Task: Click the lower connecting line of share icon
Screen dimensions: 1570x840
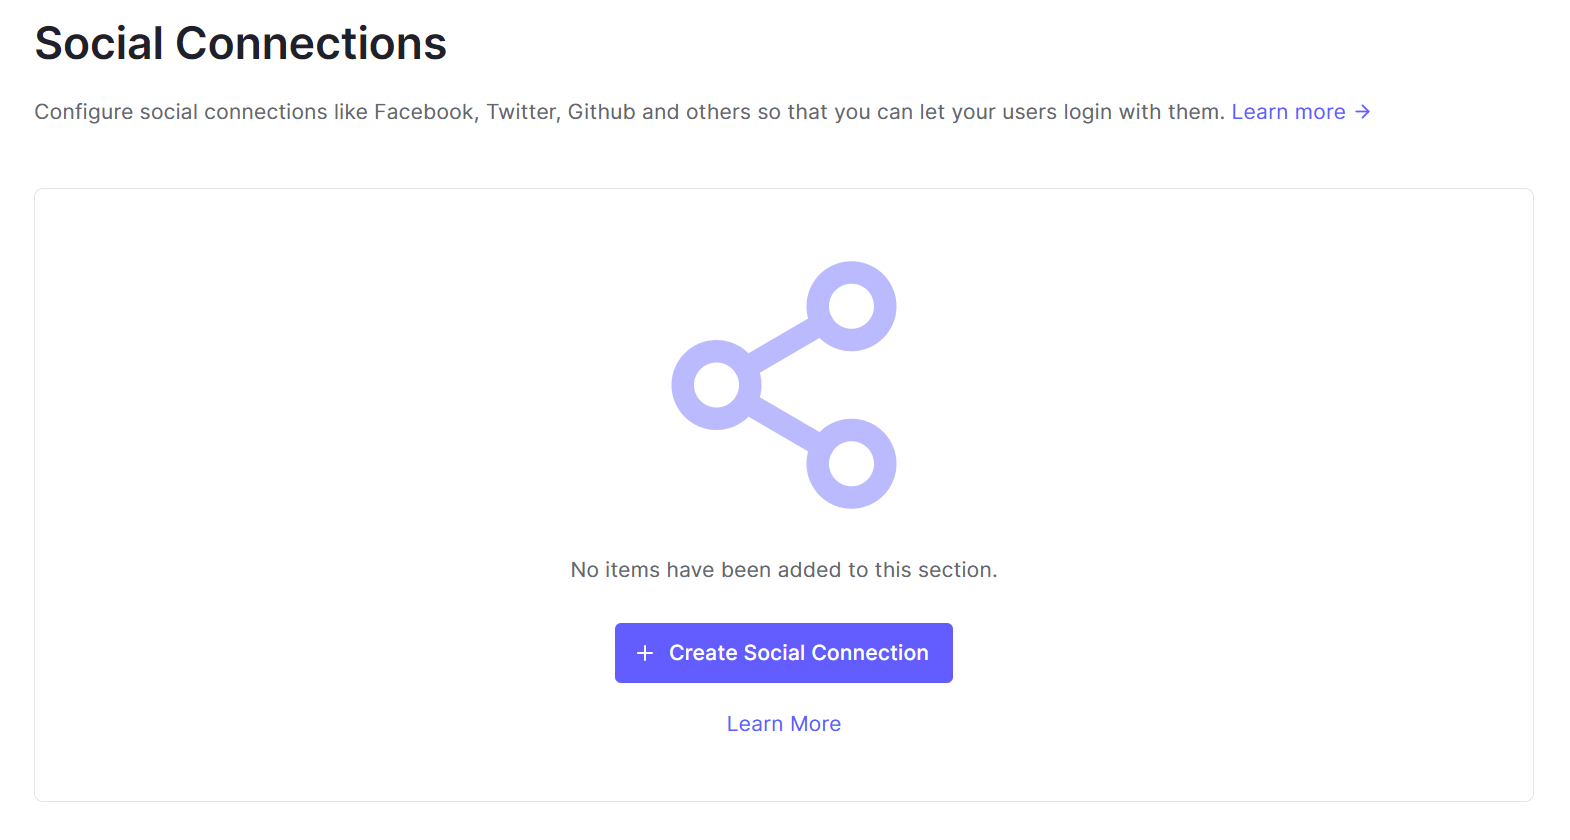Action: pos(784,424)
